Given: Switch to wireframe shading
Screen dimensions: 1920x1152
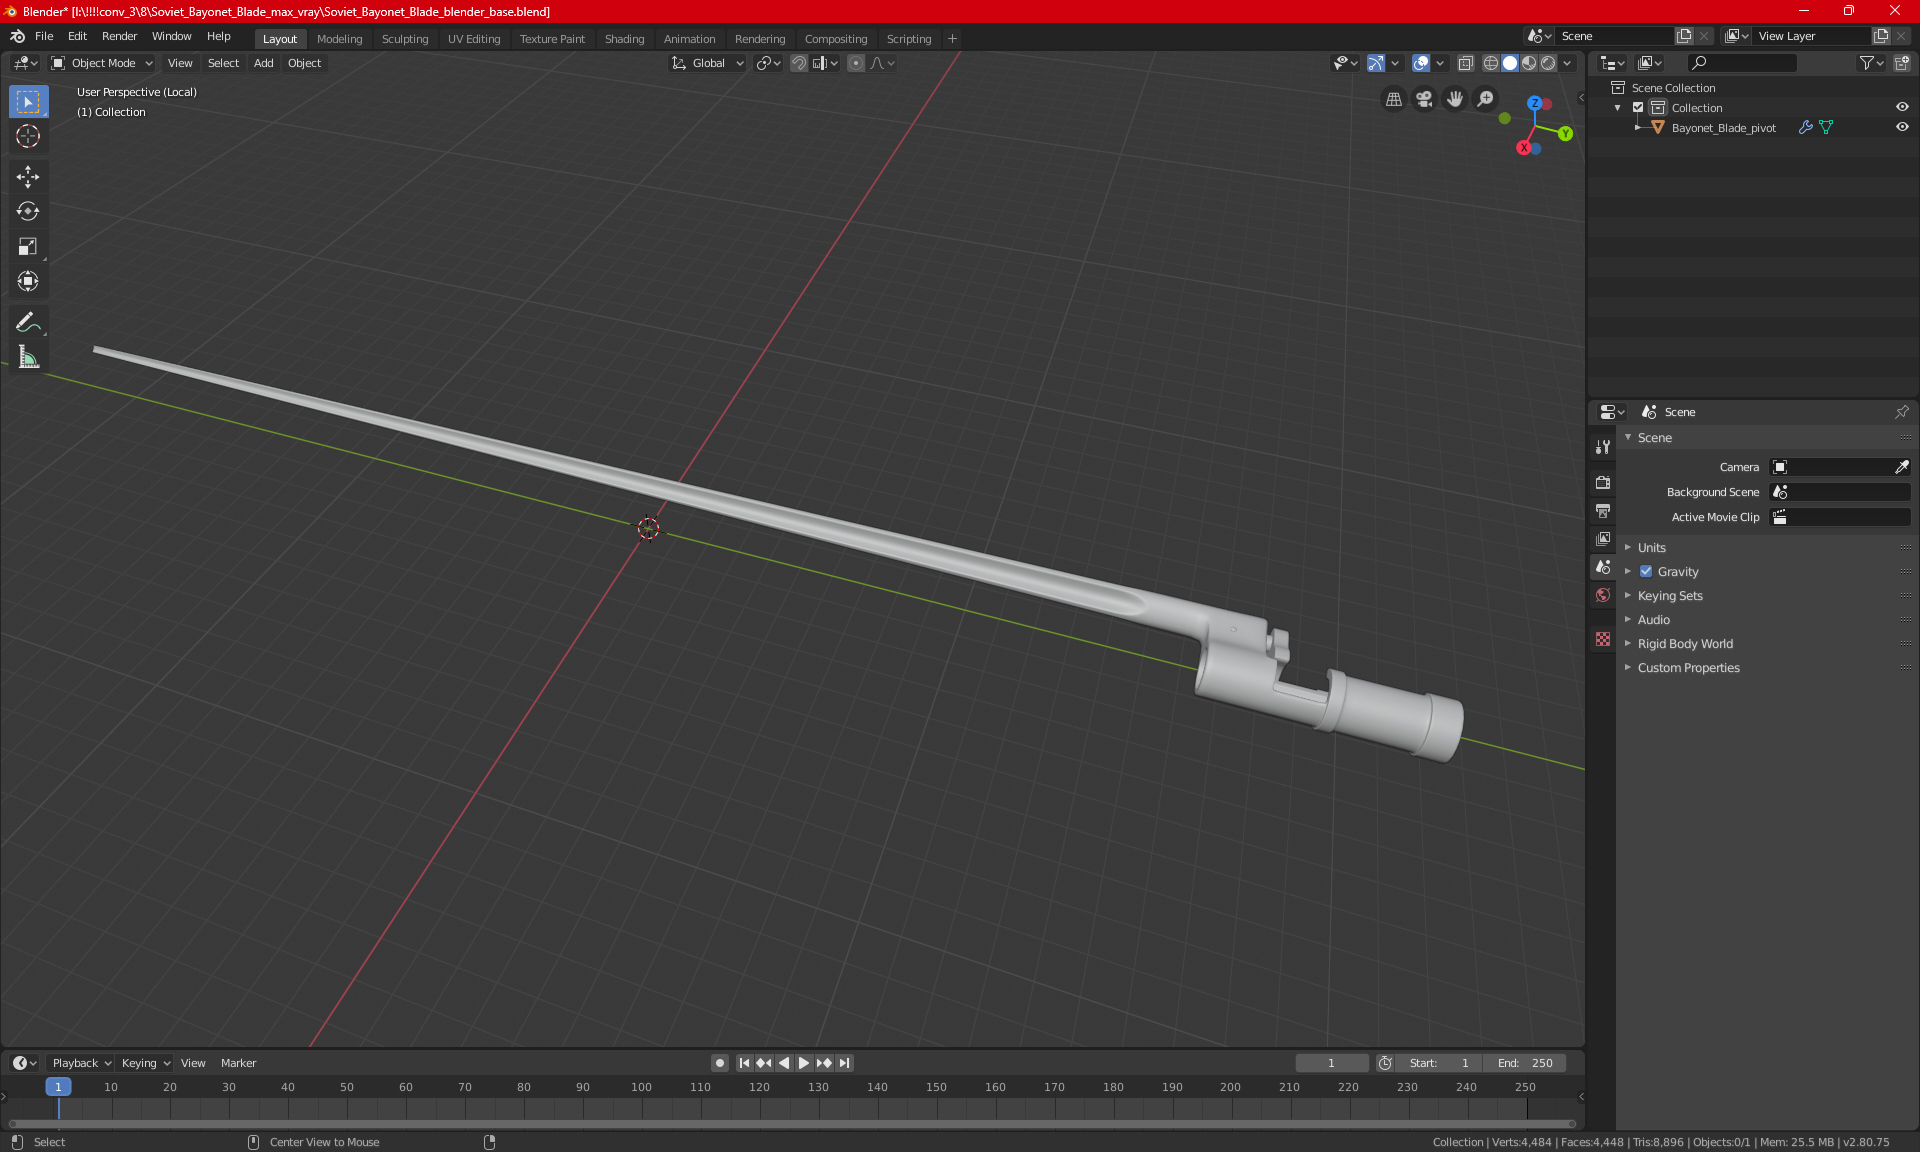Looking at the screenshot, I should coord(1491,63).
